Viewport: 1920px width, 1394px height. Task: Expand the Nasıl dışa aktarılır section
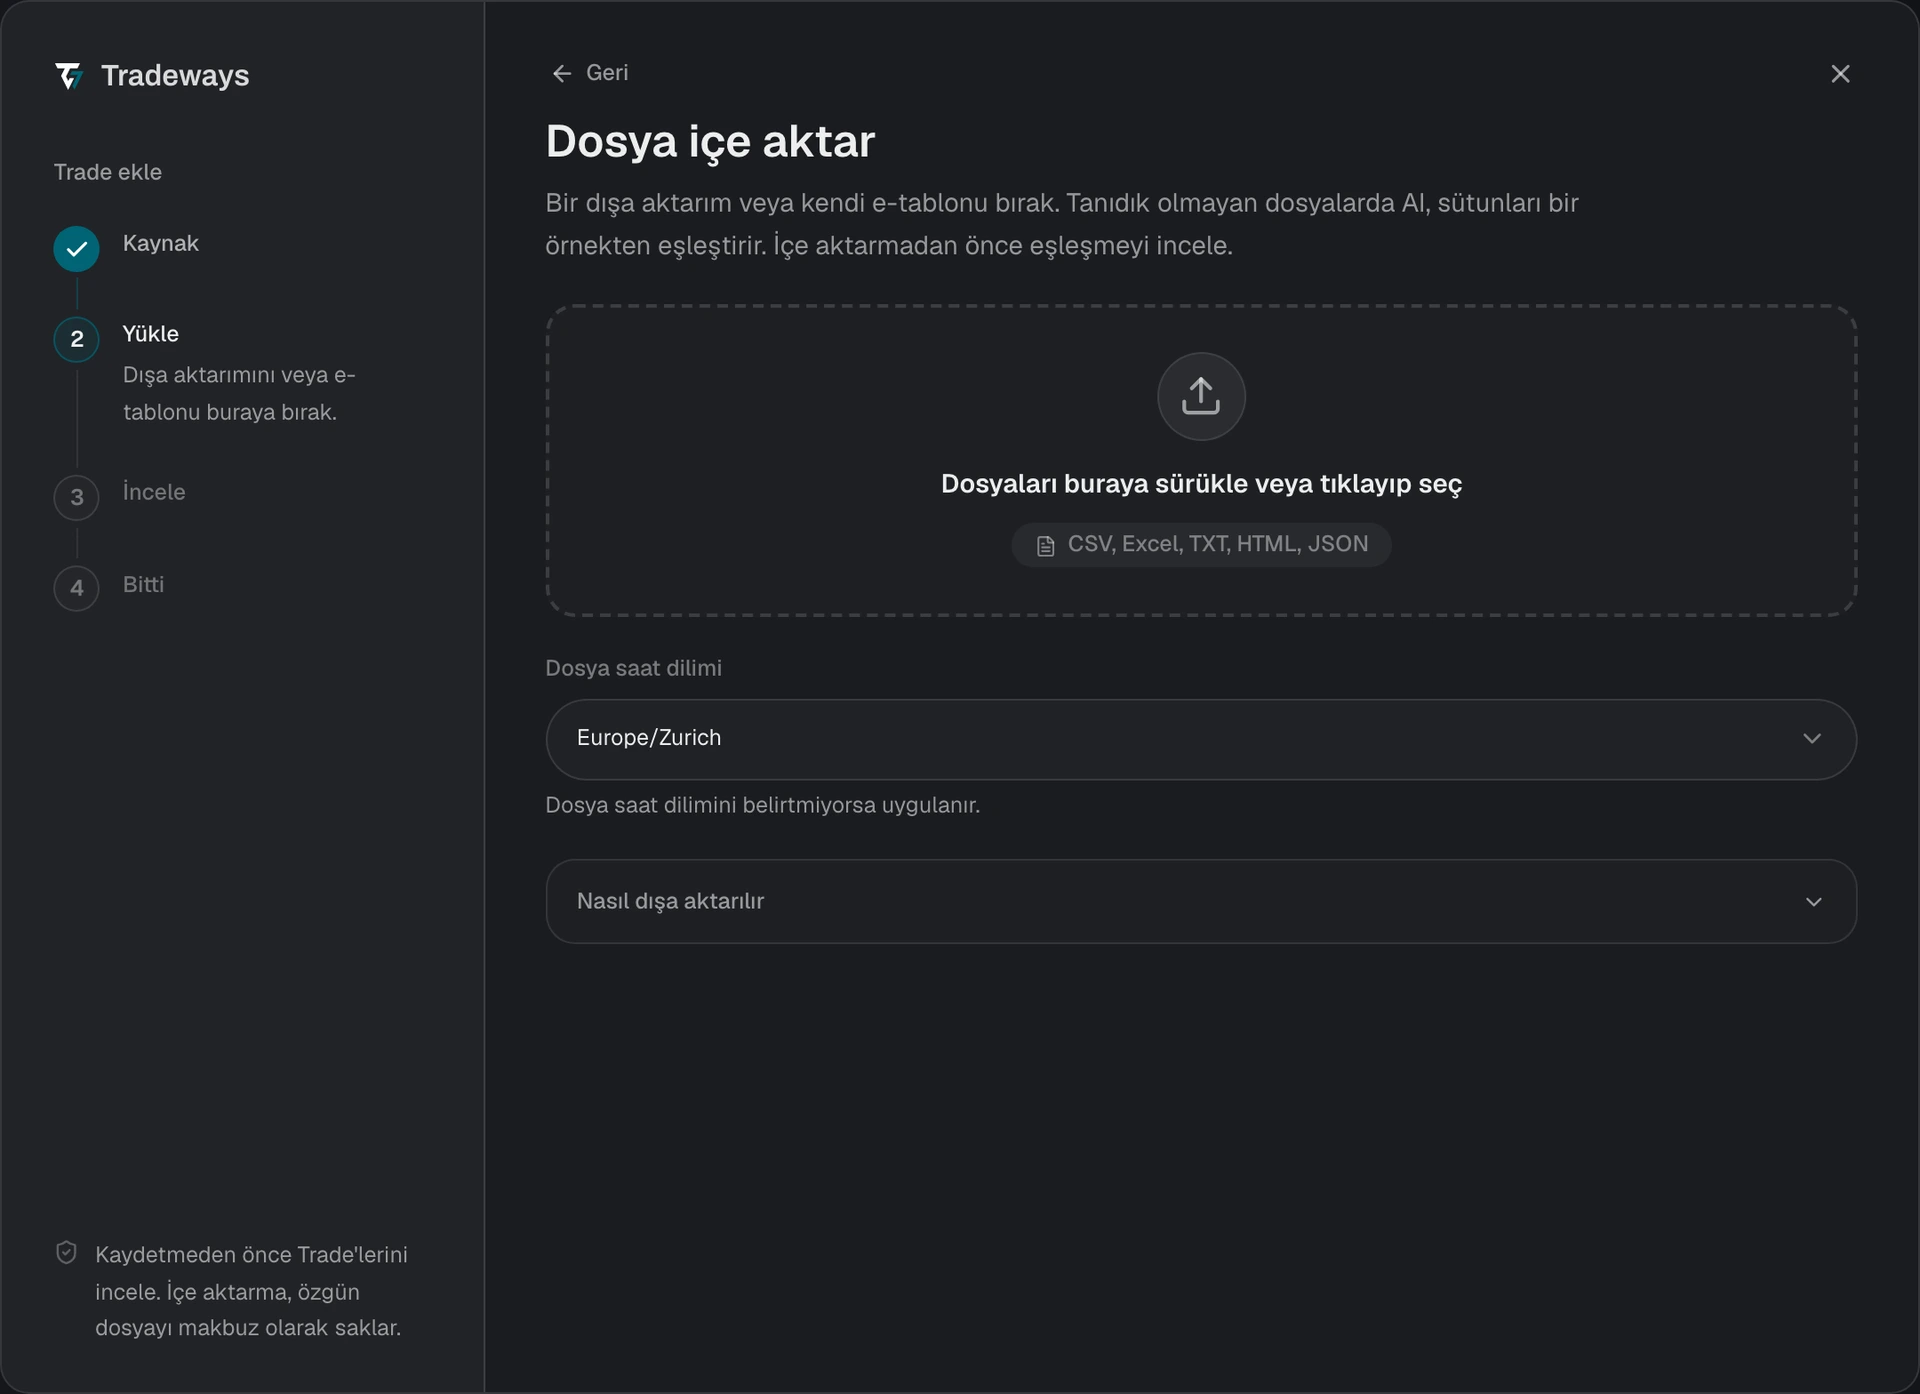[1201, 901]
